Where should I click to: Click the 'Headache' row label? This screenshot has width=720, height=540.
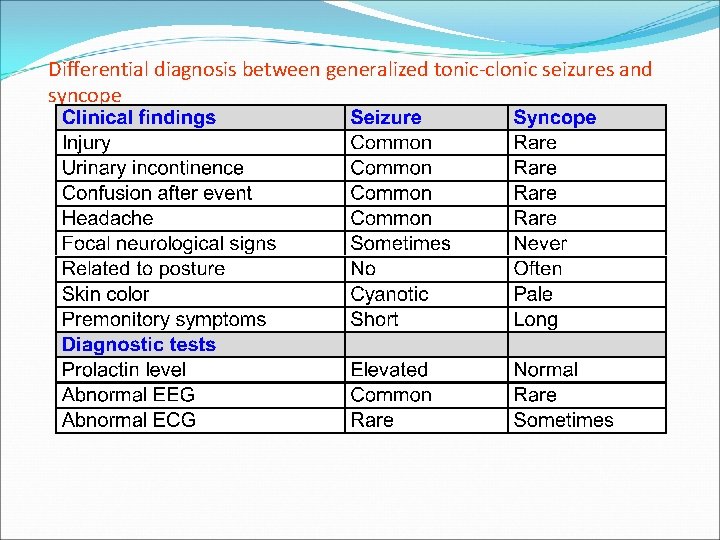[x=108, y=218]
